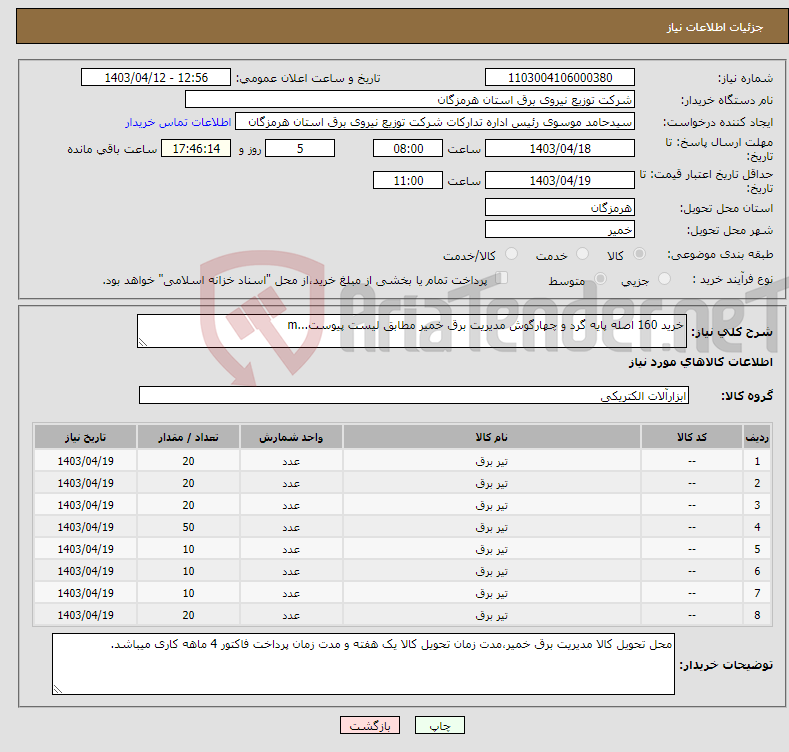
Task: Click the هرمزگان delivery province field
Action: point(560,207)
